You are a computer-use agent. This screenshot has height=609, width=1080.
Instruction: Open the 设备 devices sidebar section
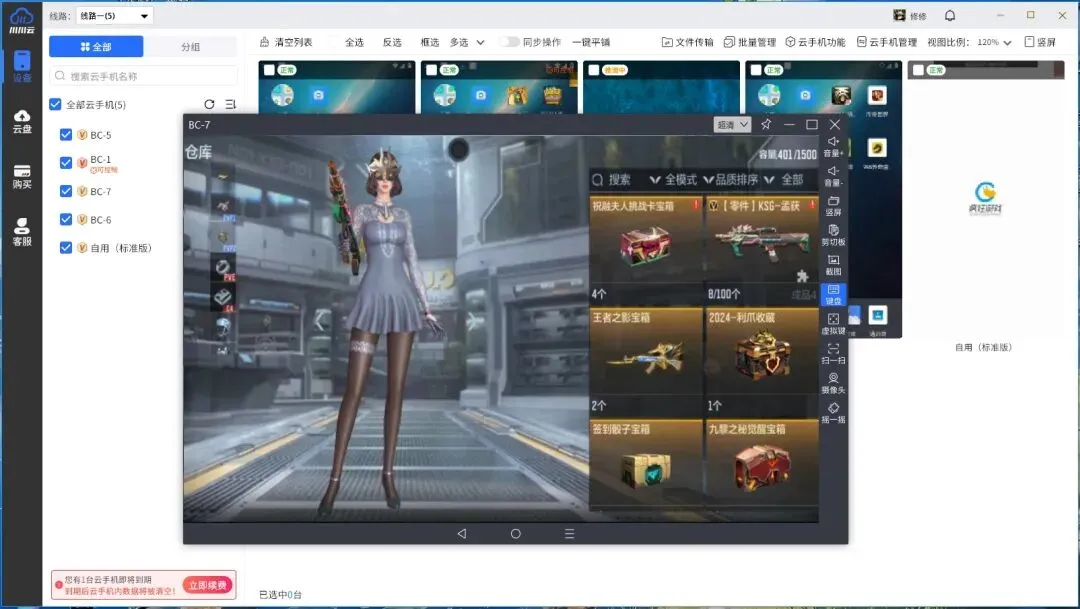22,66
